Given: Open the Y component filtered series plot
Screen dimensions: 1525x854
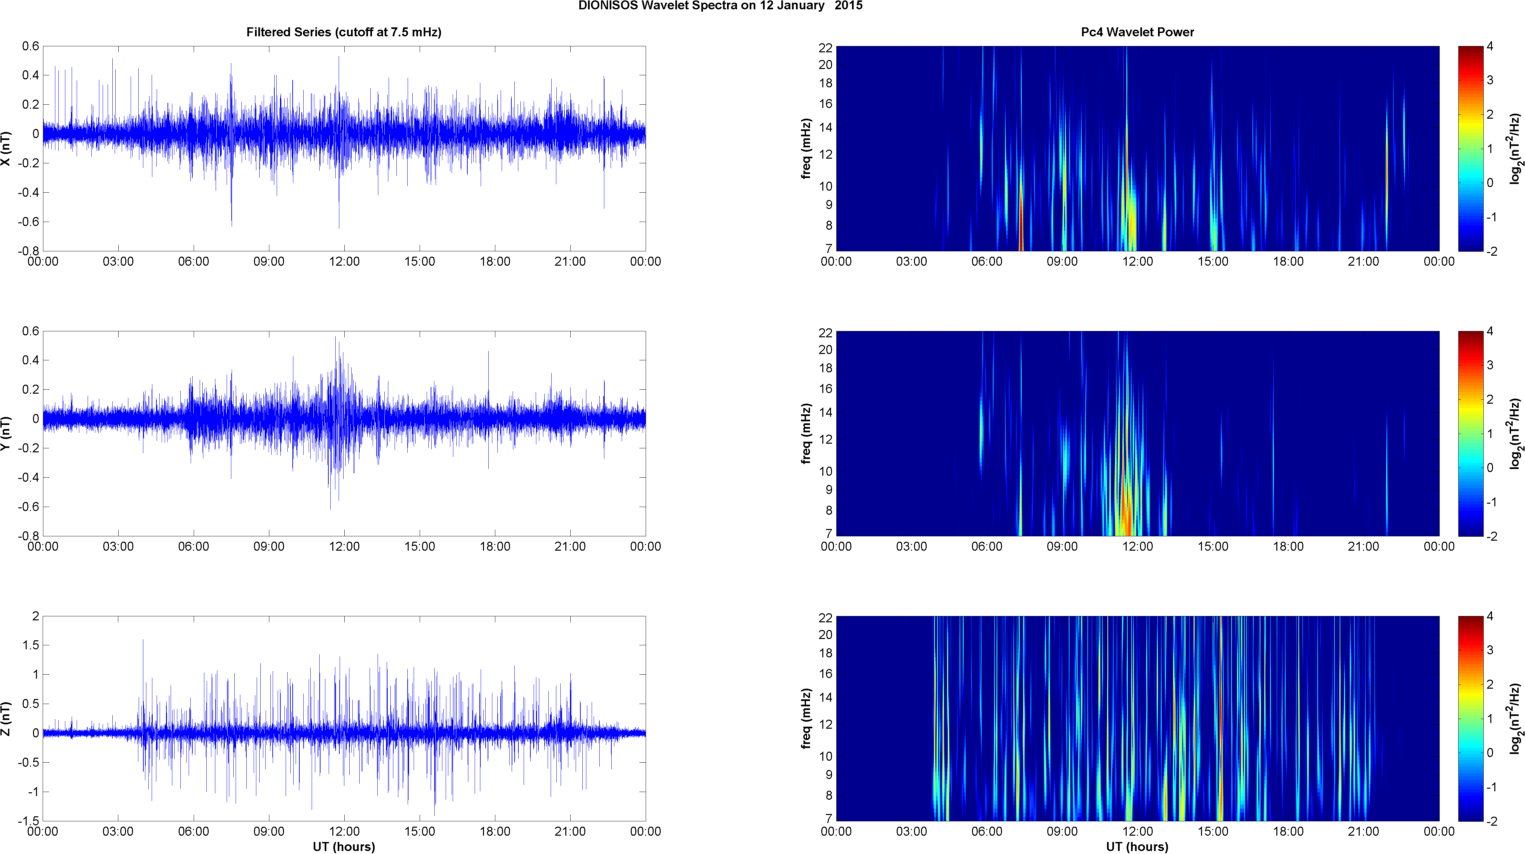Looking at the screenshot, I should click(344, 433).
